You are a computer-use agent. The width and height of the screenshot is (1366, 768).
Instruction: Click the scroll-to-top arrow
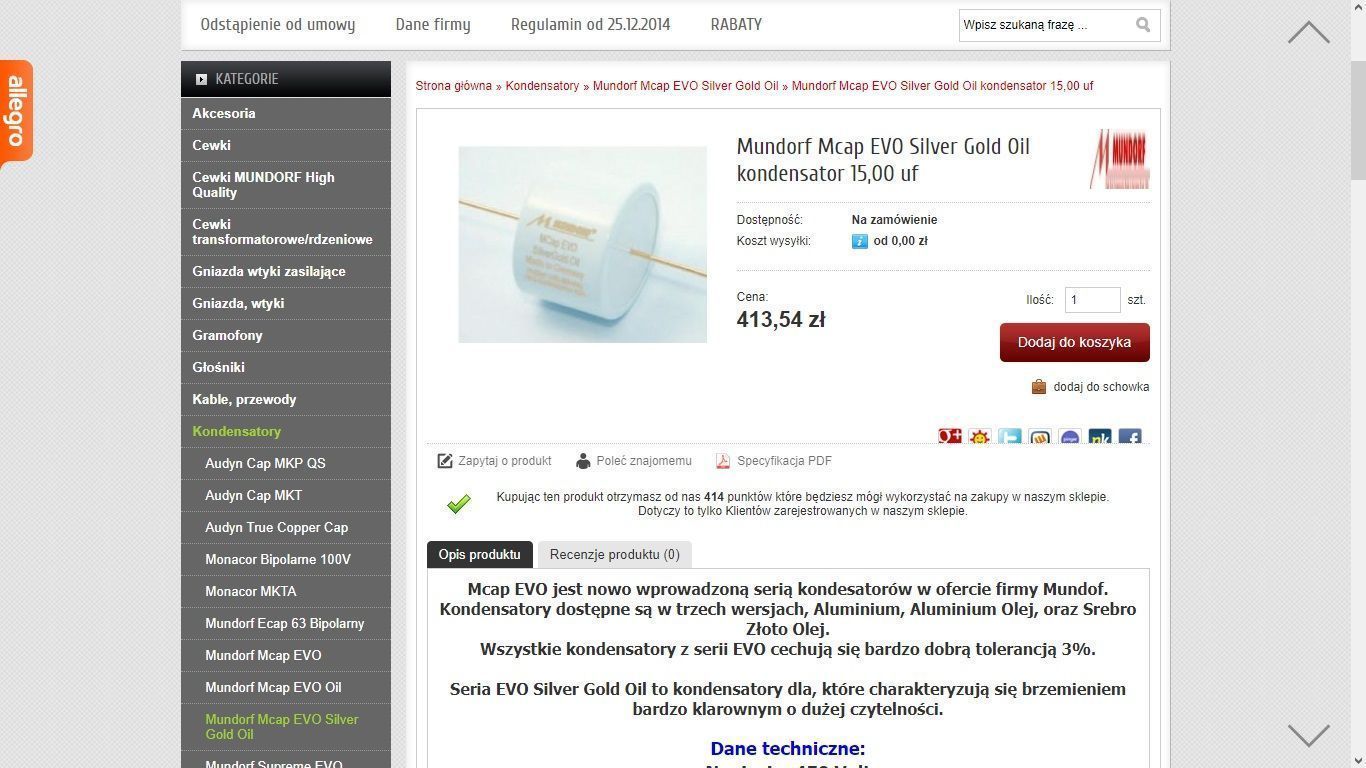pyautogui.click(x=1308, y=32)
